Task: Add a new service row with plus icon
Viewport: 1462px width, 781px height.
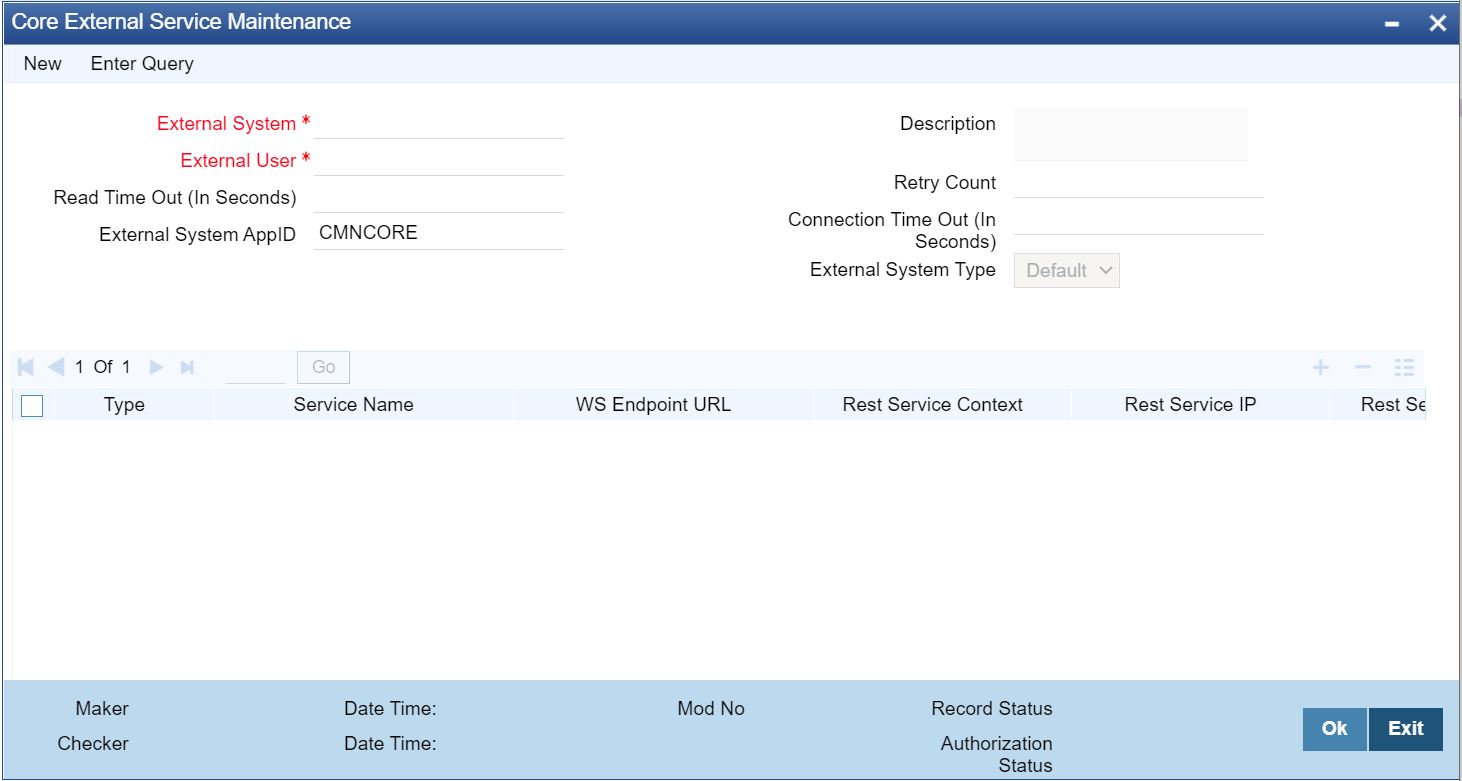Action: click(x=1321, y=367)
